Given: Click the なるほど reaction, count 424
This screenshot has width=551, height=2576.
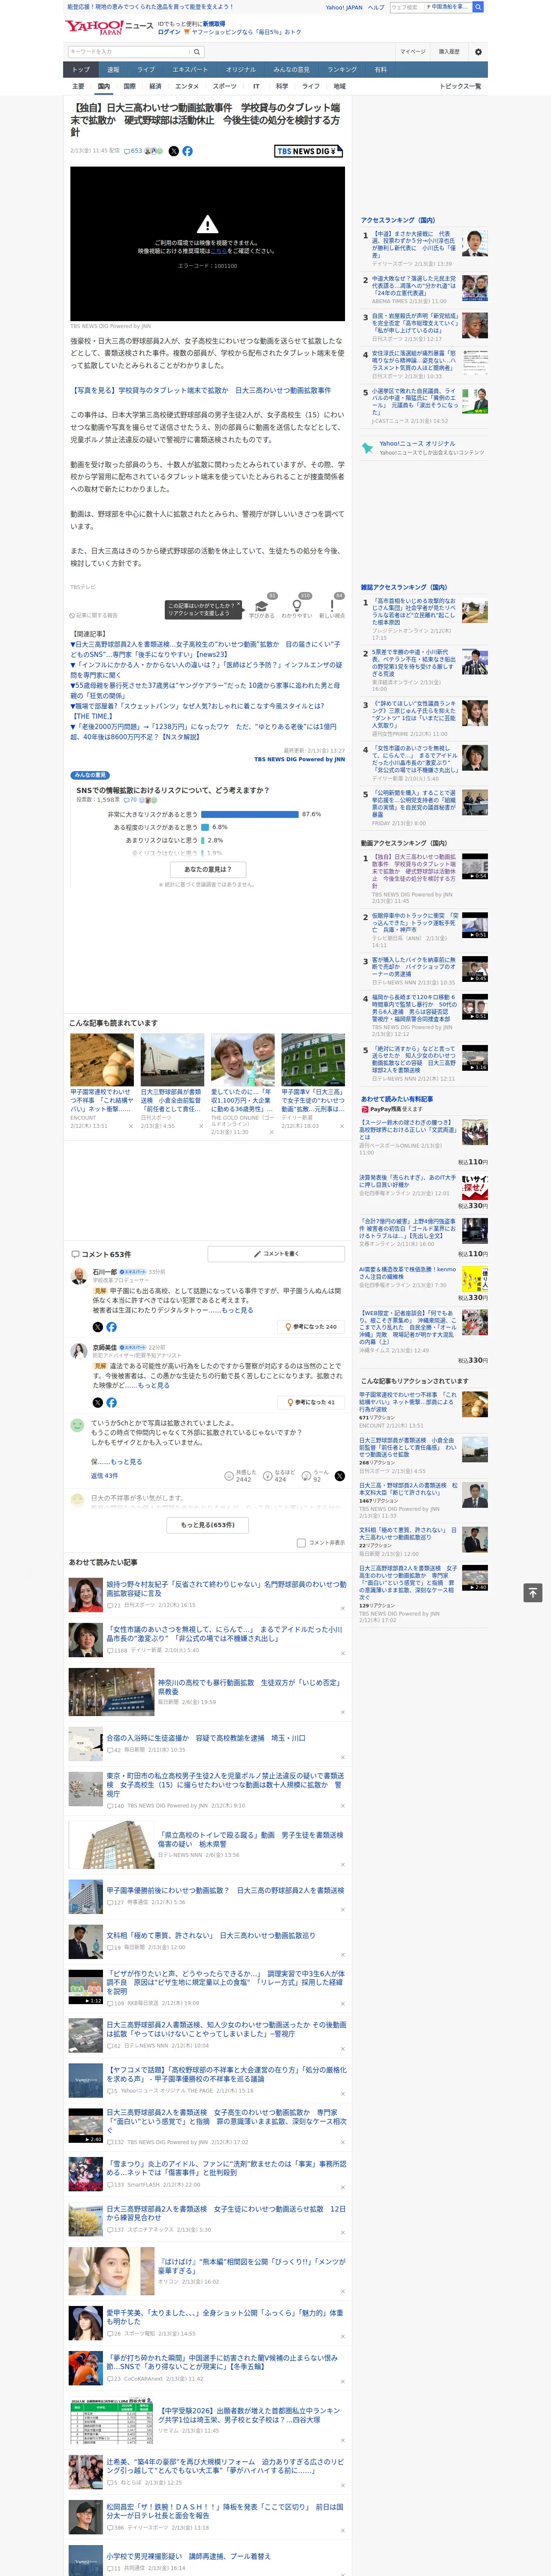Looking at the screenshot, I should tap(280, 1475).
